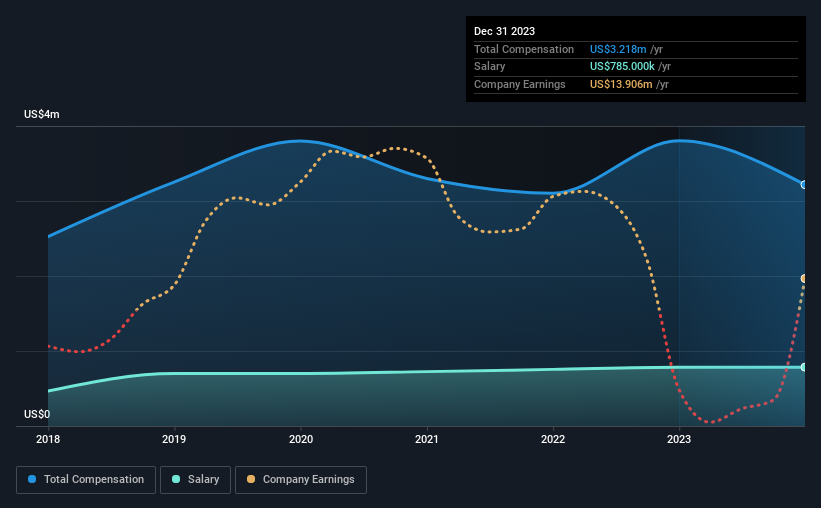Click the teal Salary legend dot
The width and height of the screenshot is (821, 508).
click(176, 479)
